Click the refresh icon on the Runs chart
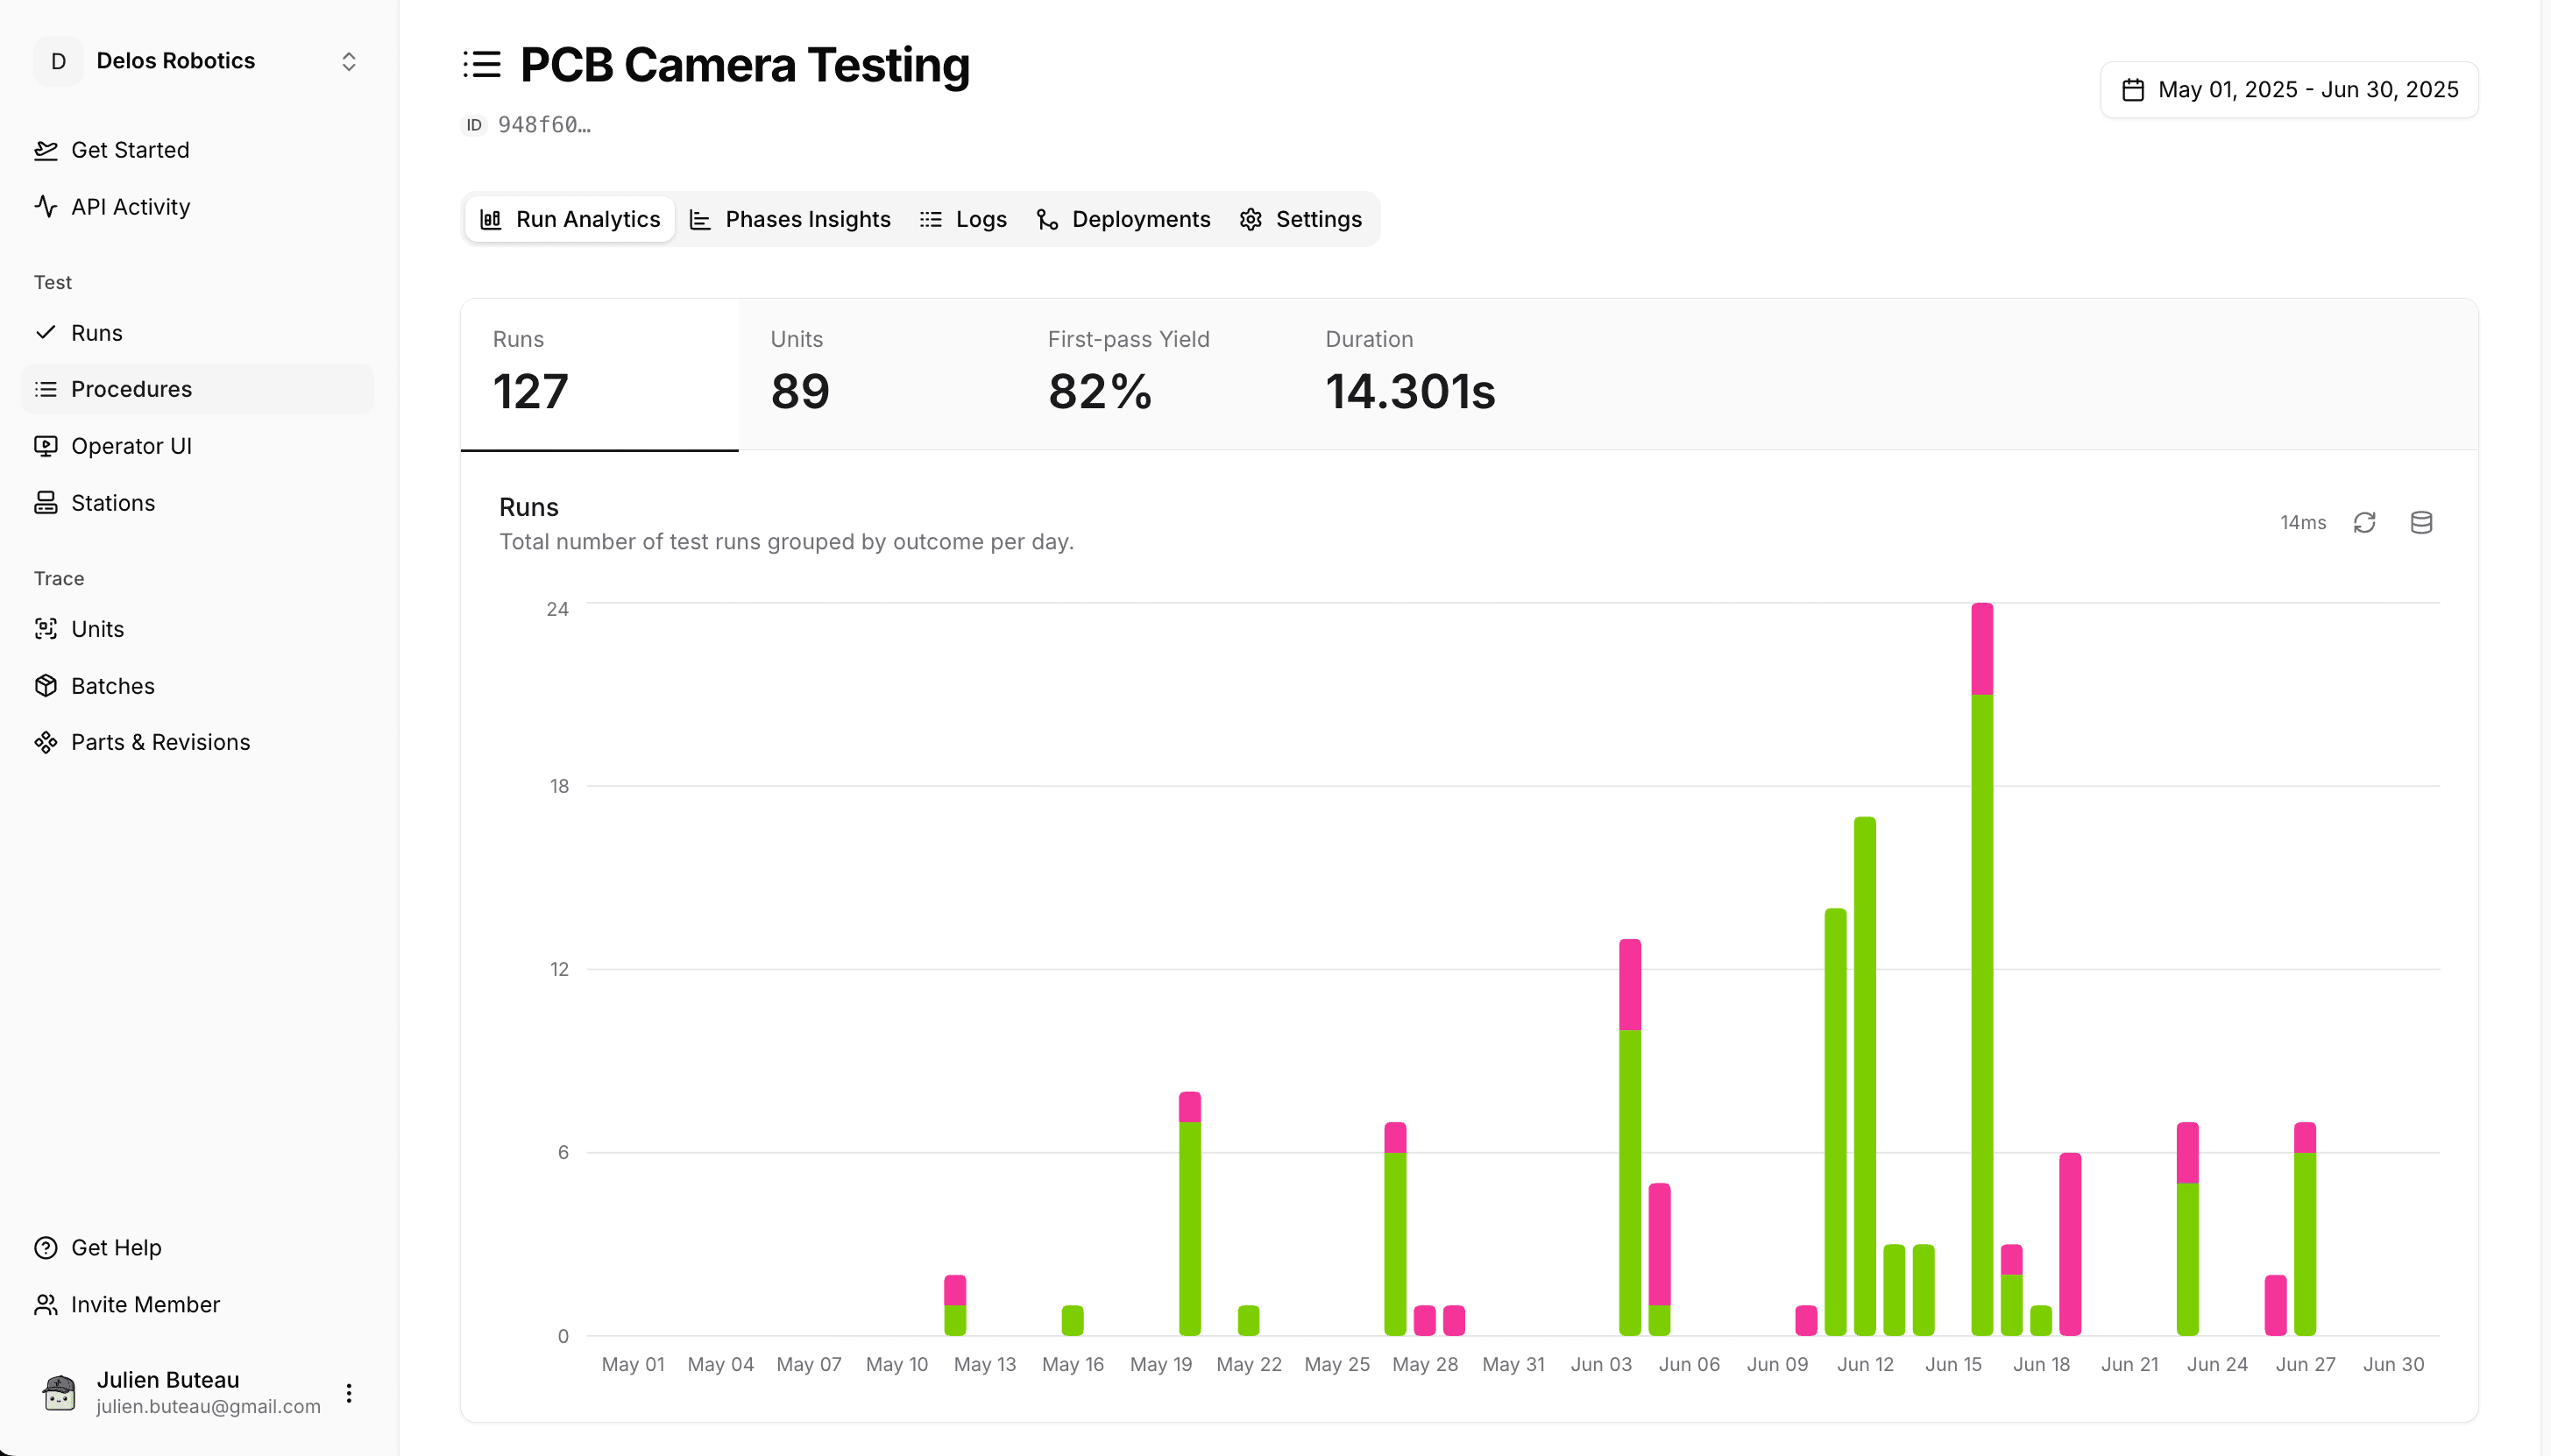2551x1456 pixels. [x=2365, y=522]
